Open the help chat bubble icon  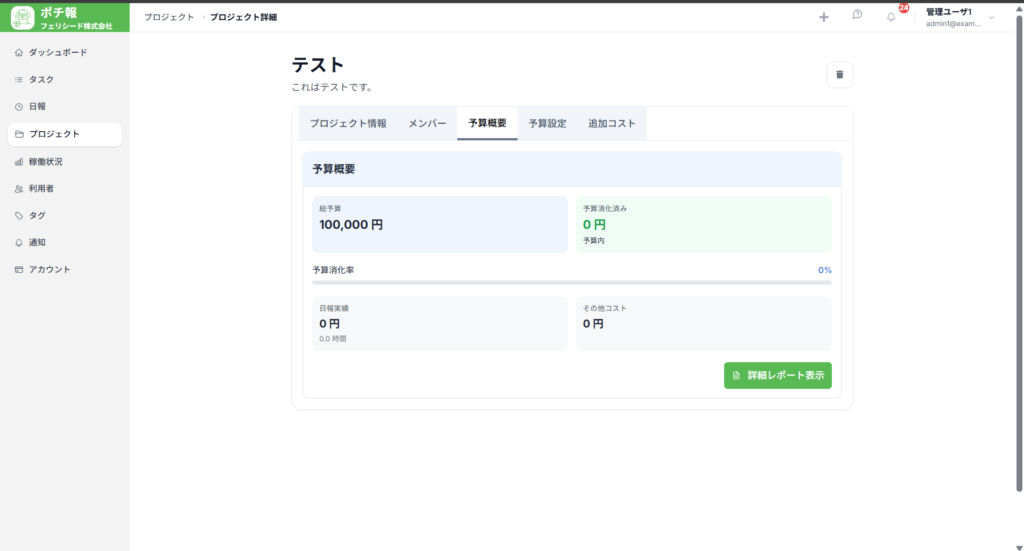(x=857, y=16)
